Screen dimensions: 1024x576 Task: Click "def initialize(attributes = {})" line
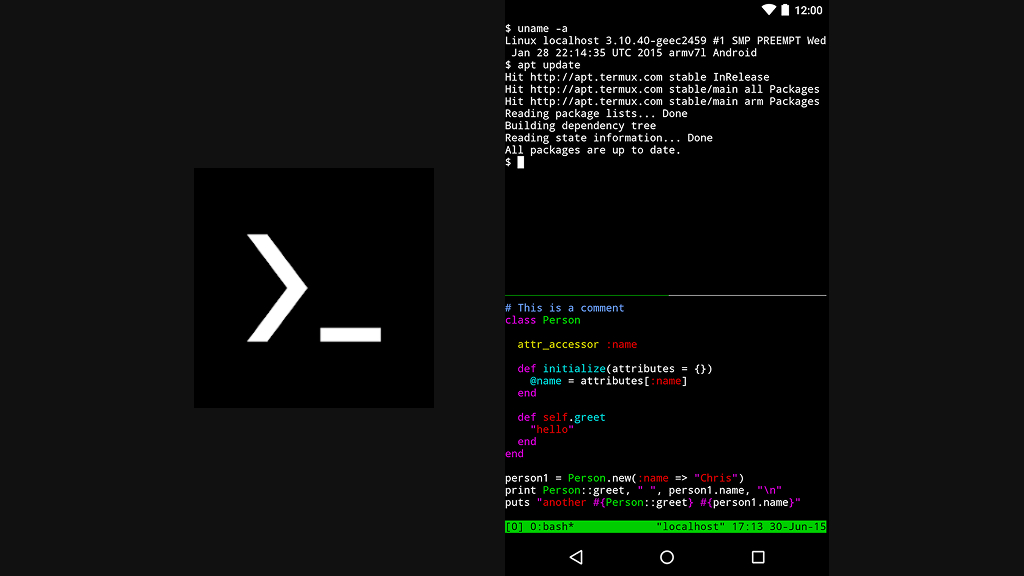click(615, 368)
